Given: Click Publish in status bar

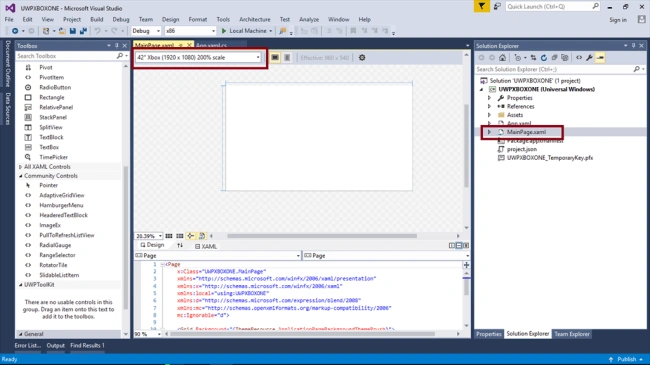Looking at the screenshot, I should click(627, 359).
